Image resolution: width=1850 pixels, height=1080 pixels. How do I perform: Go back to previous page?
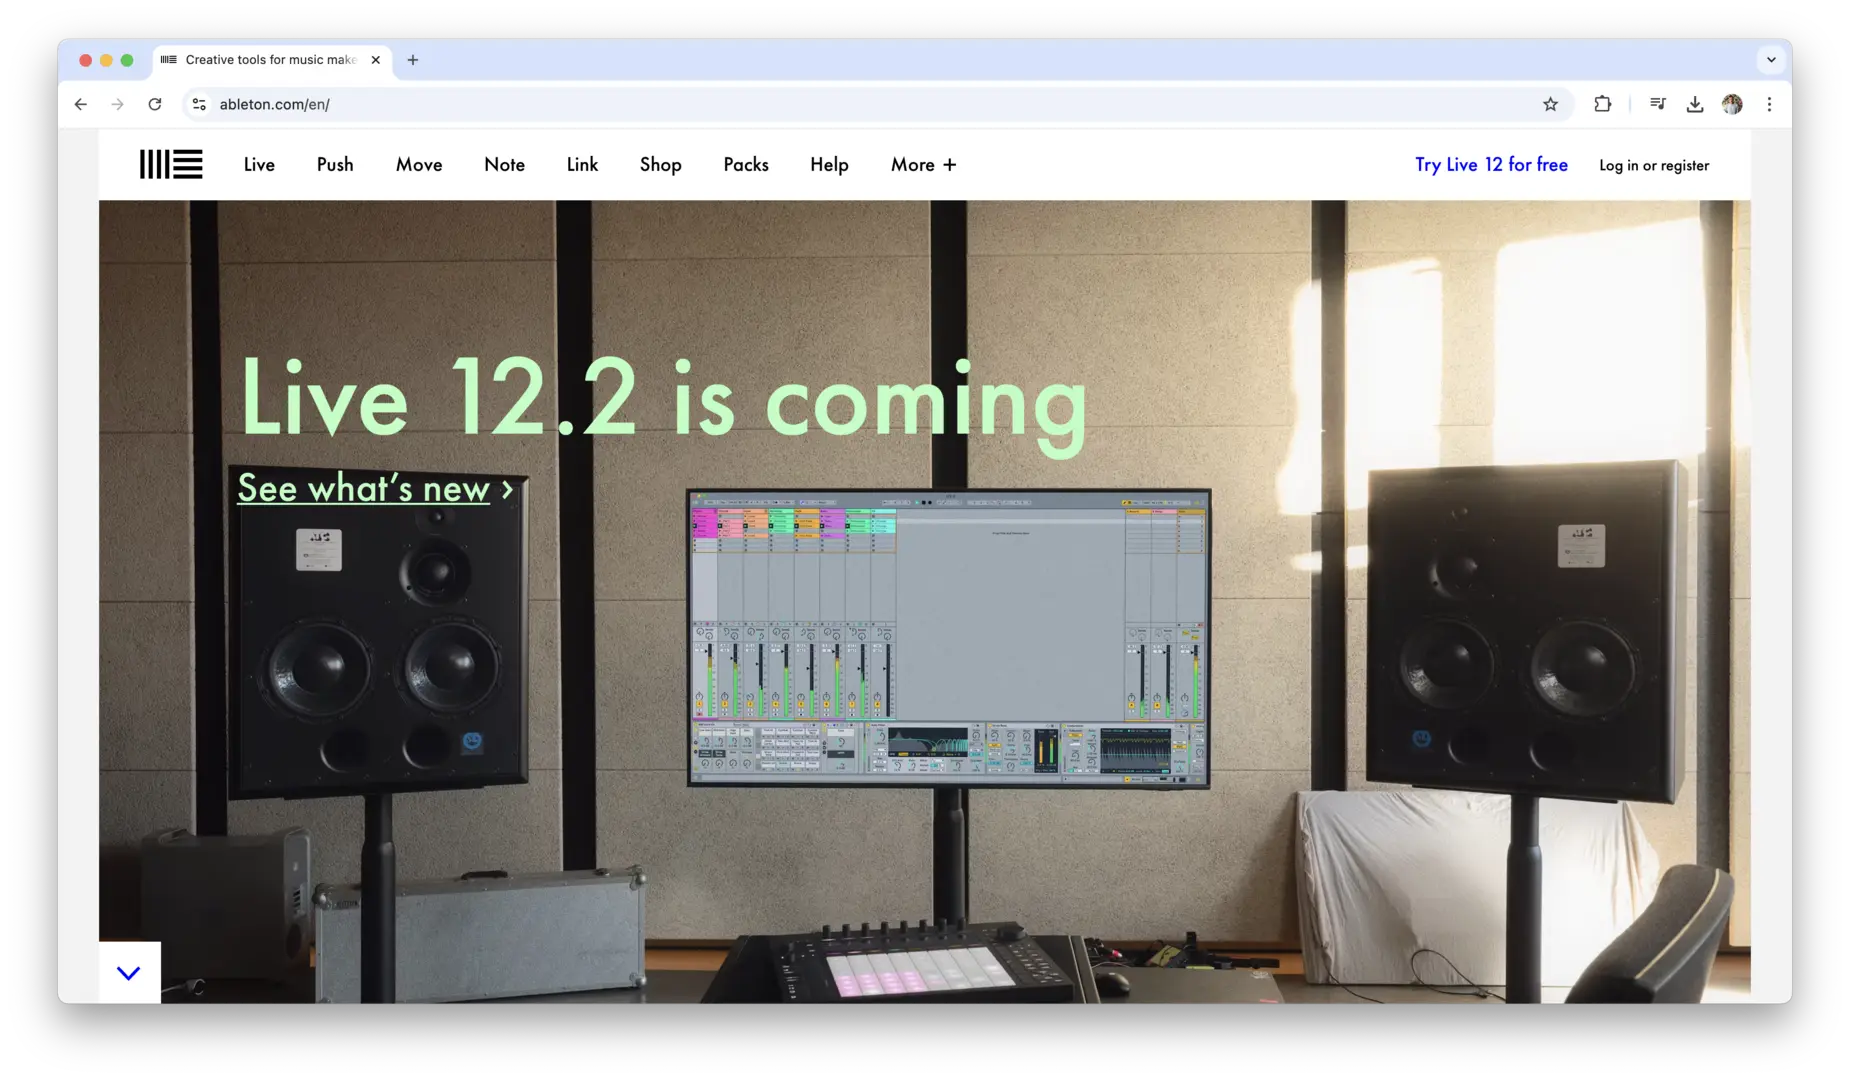pyautogui.click(x=81, y=104)
